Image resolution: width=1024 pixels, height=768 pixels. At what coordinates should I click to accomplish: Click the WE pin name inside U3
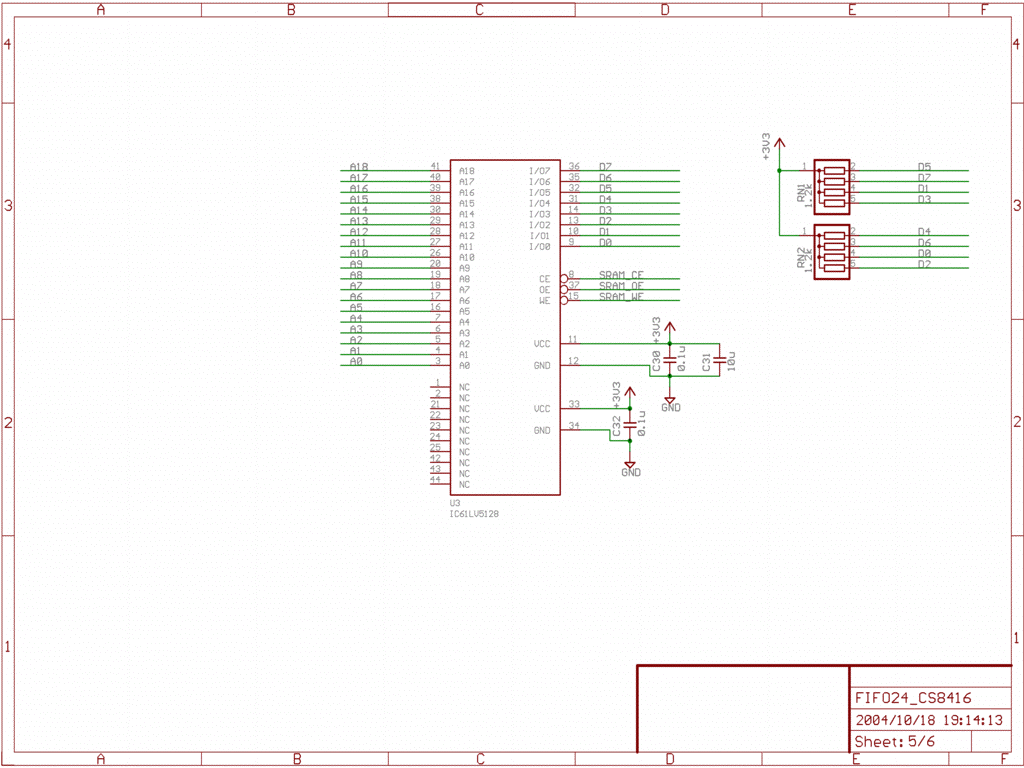click(545, 300)
